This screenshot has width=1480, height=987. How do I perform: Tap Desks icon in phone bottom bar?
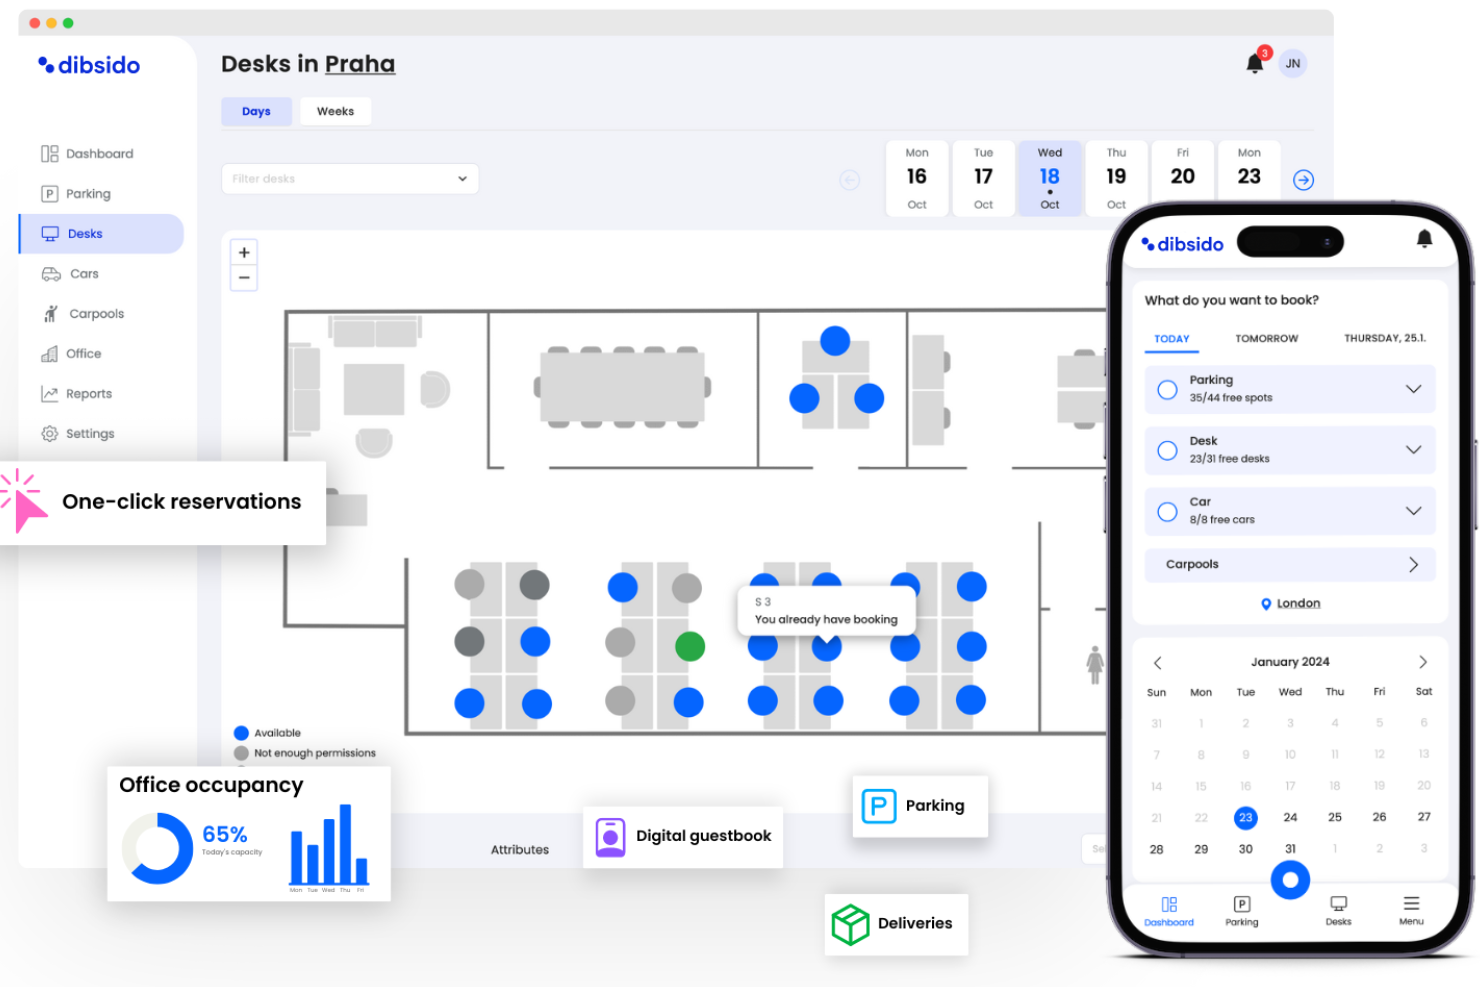click(x=1338, y=910)
